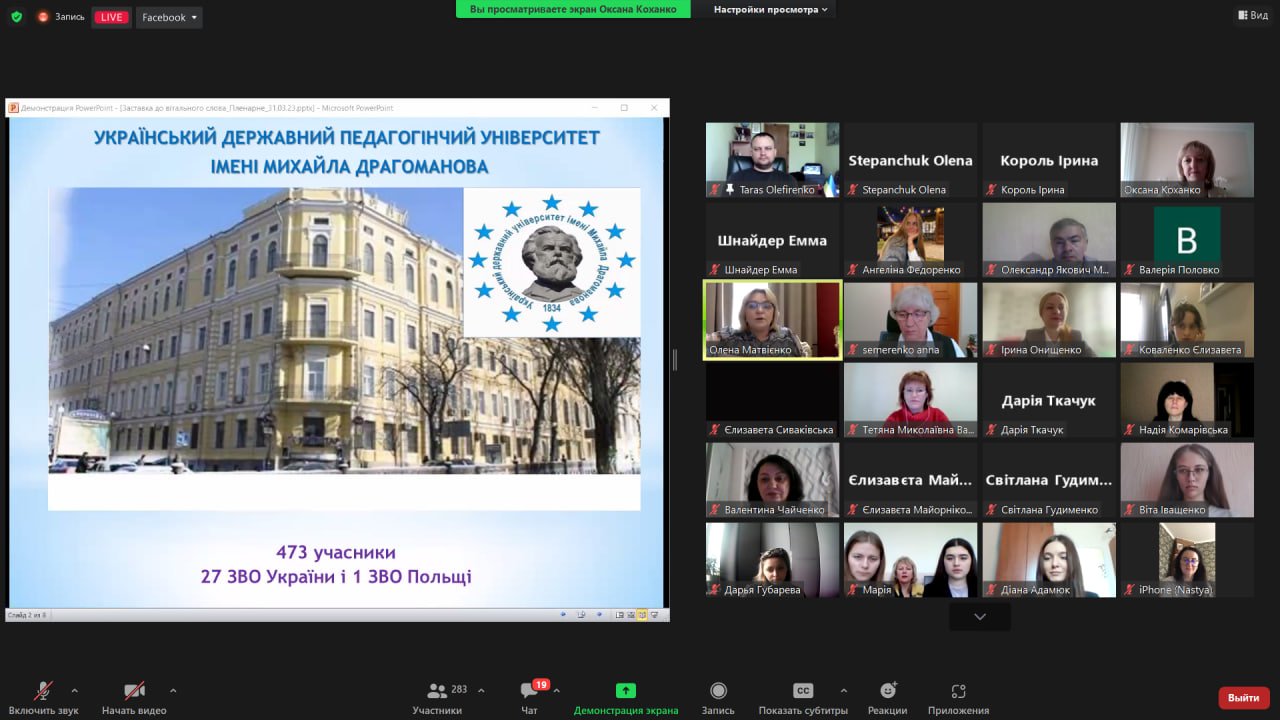Expand subtitle options arrow beside CC

[x=843, y=690]
